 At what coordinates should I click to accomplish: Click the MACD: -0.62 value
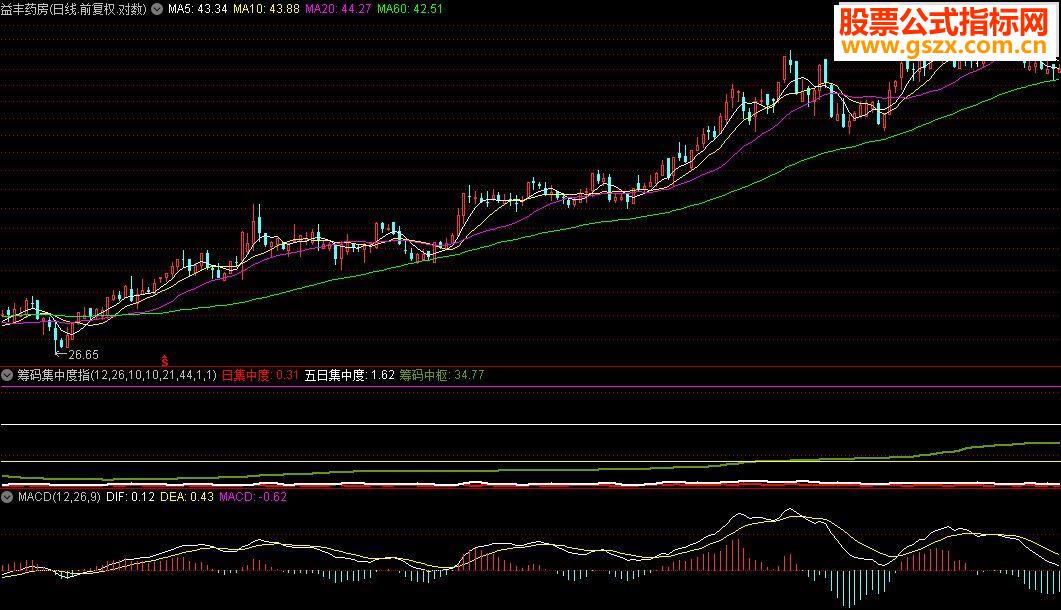point(253,497)
